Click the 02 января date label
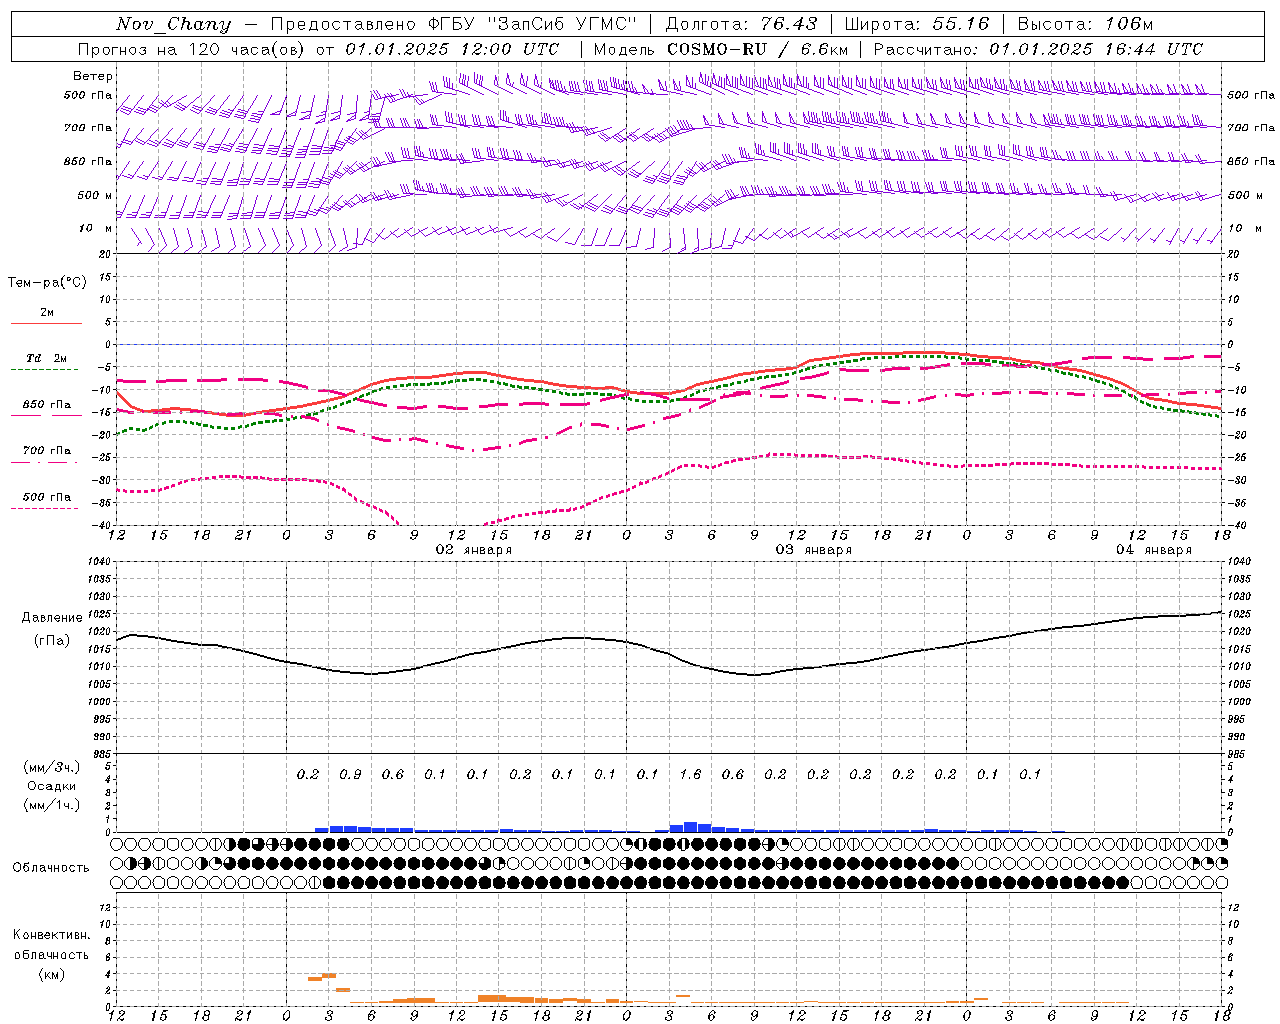Screen dimensions: 1280x1024 474,550
